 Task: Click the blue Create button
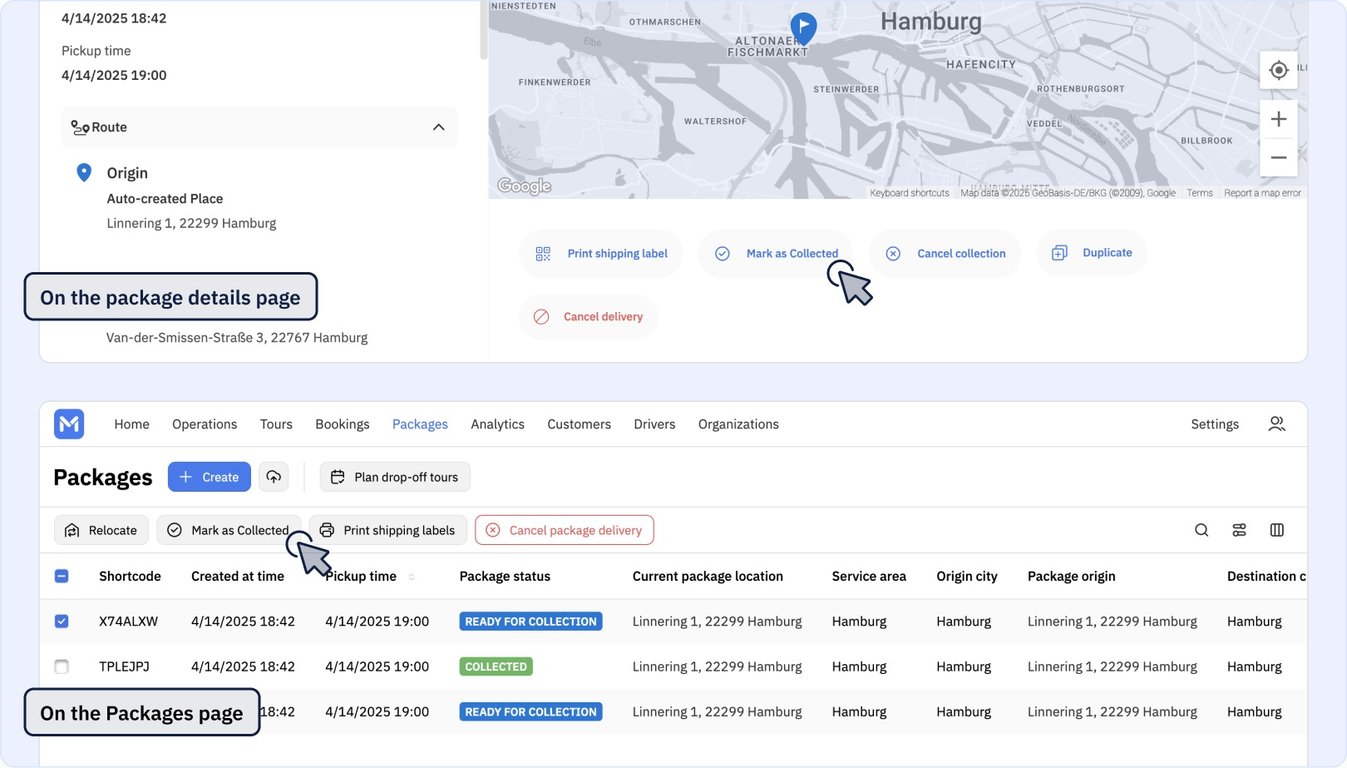coord(209,477)
